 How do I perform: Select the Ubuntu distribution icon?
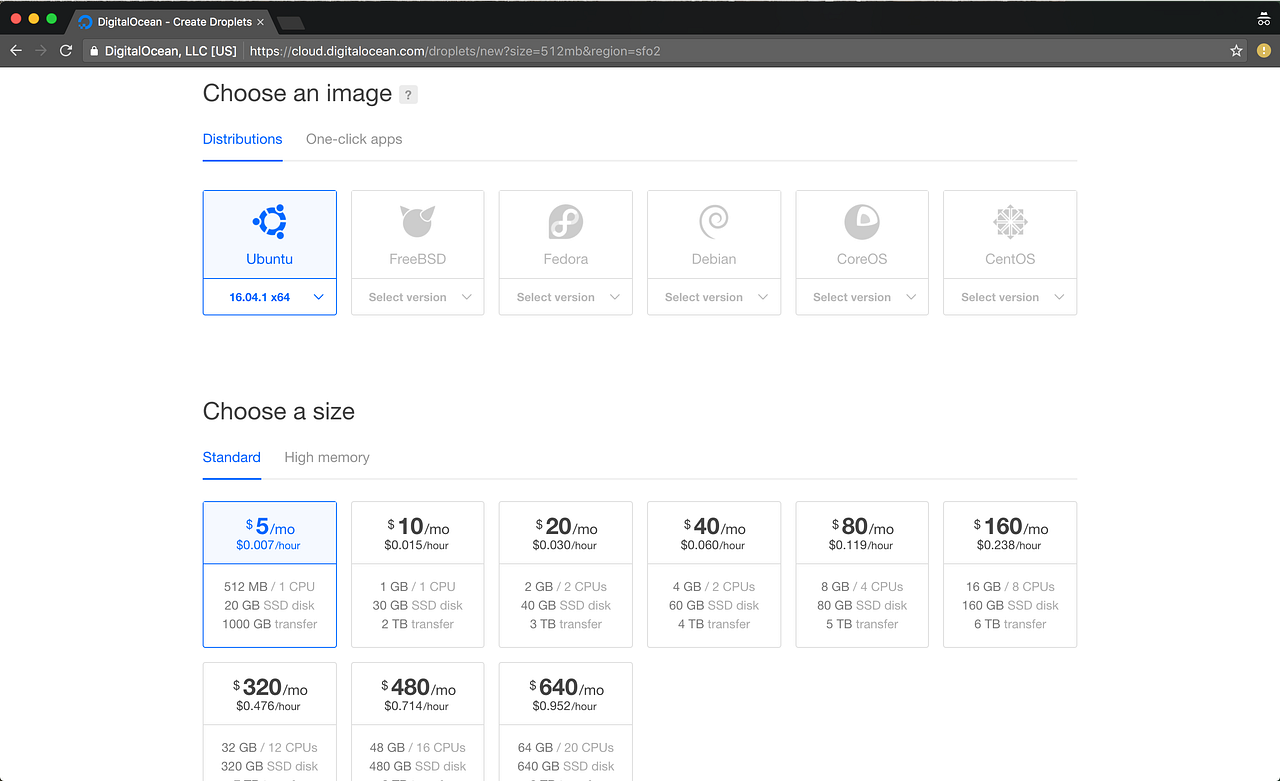269,222
